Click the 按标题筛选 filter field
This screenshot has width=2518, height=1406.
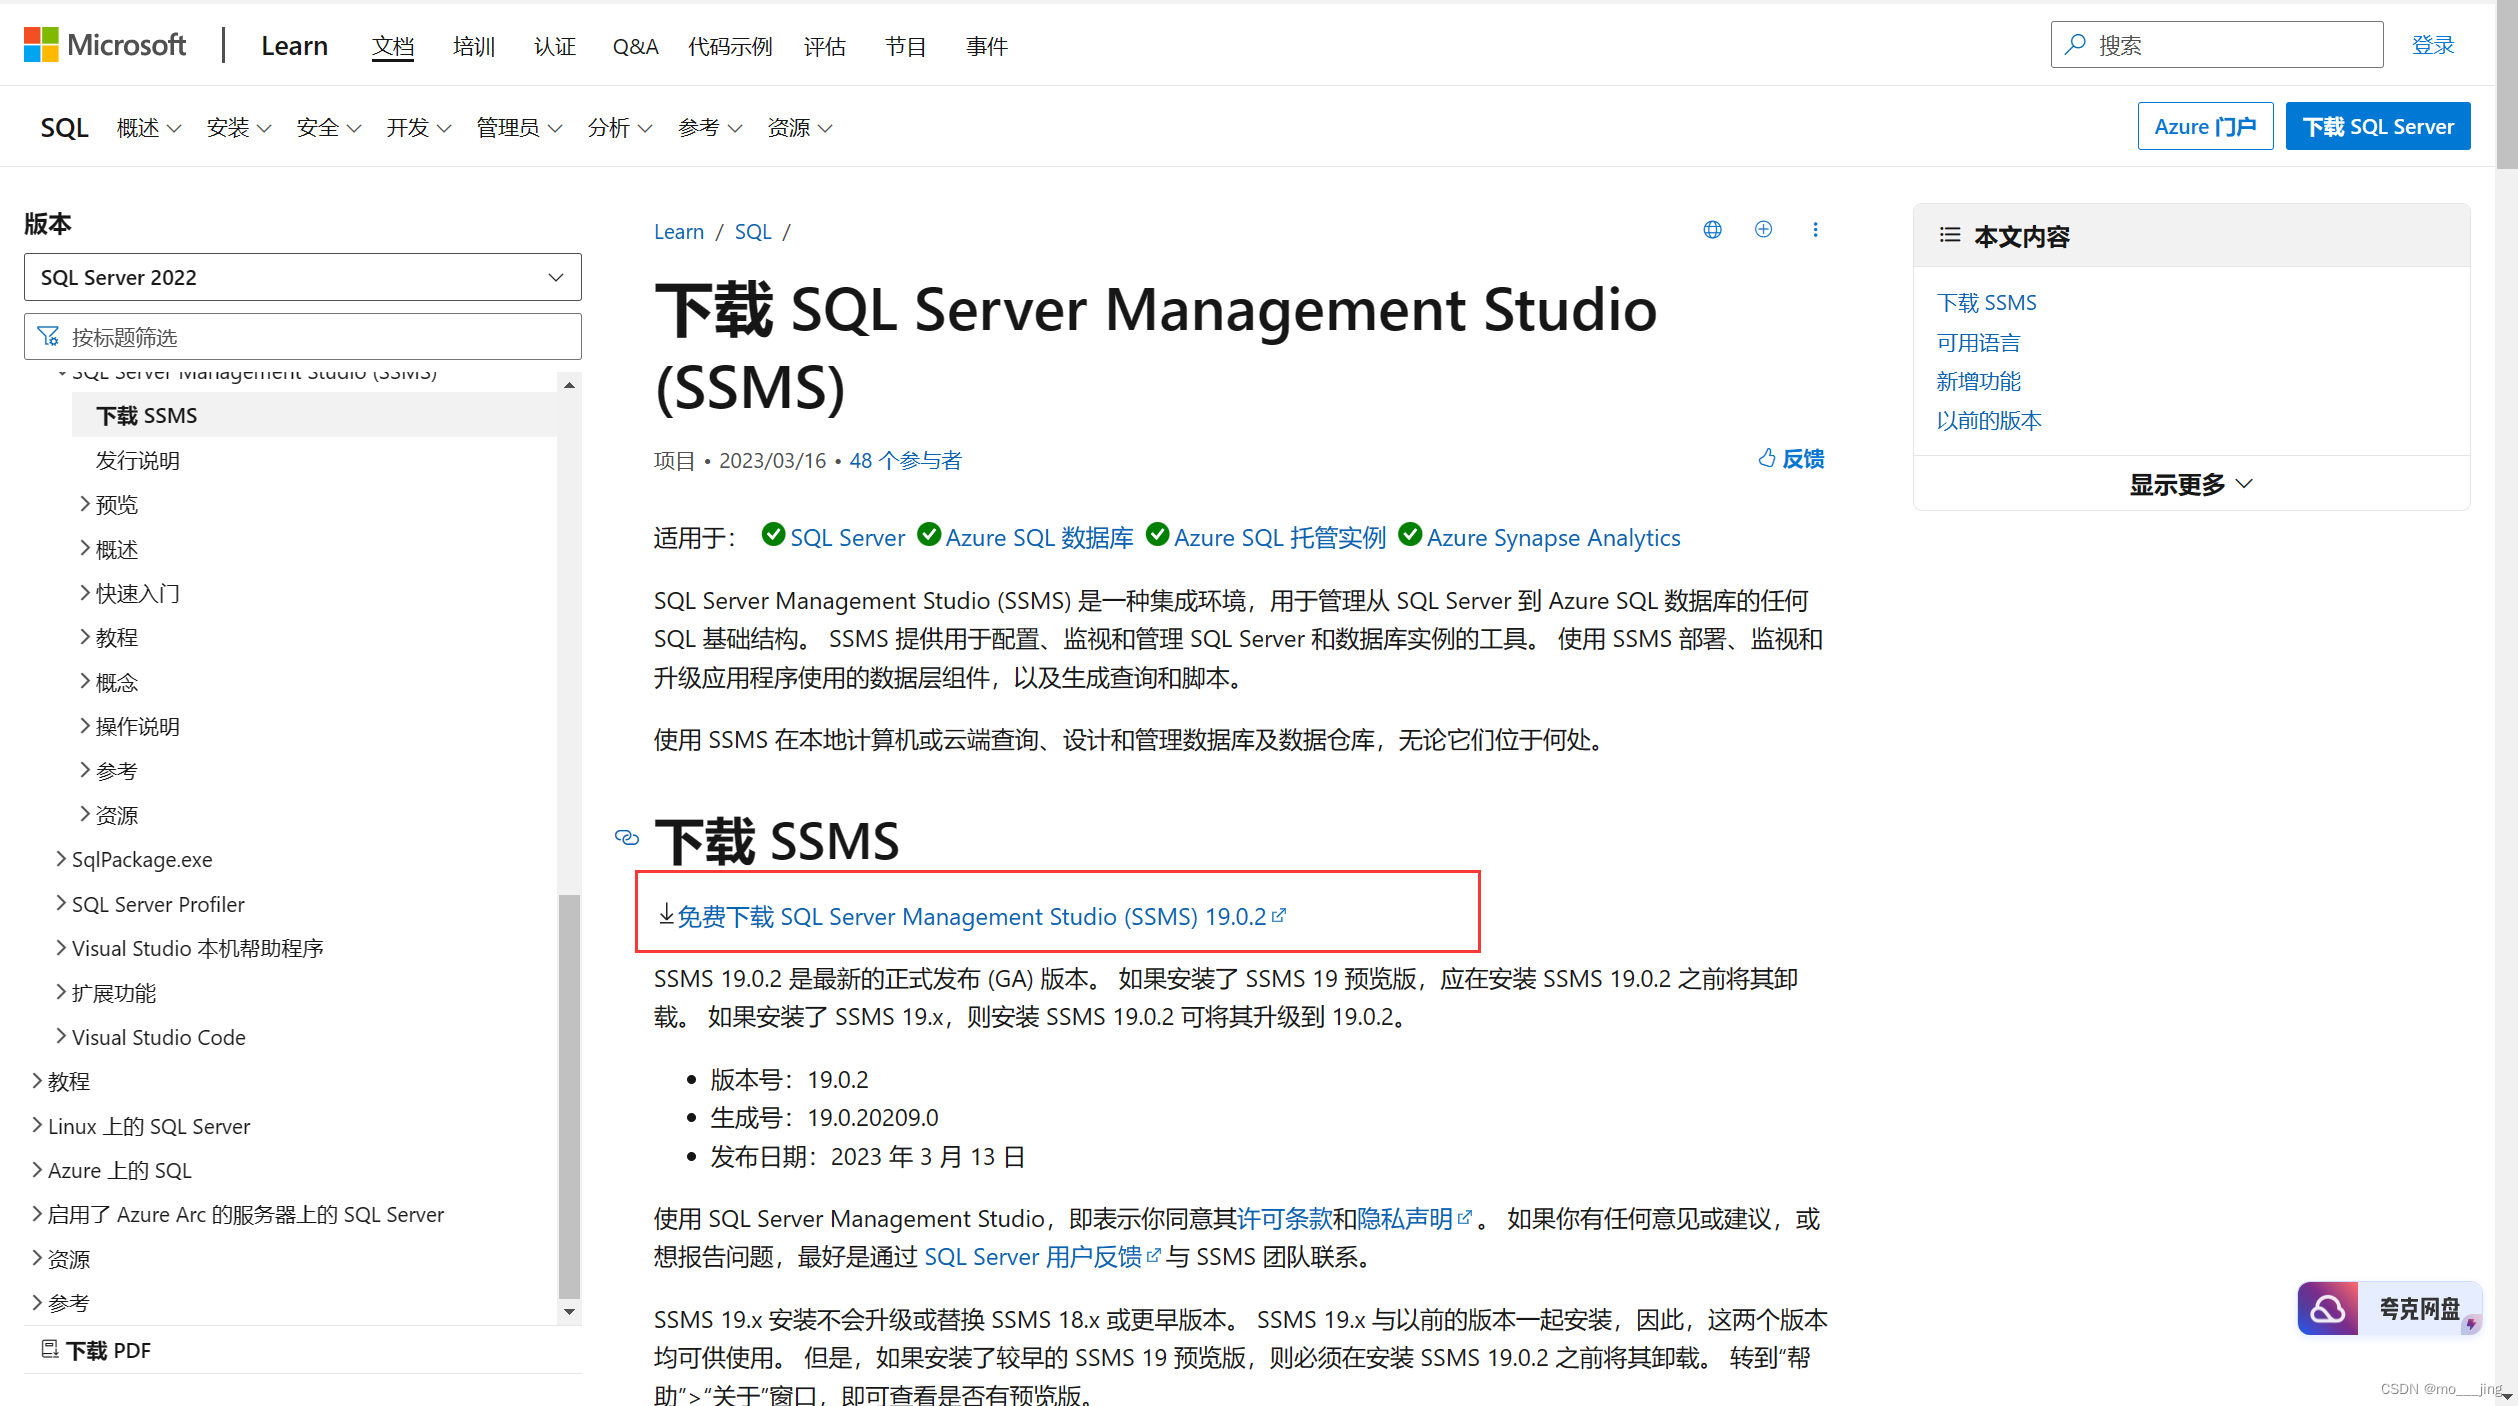pos(302,336)
